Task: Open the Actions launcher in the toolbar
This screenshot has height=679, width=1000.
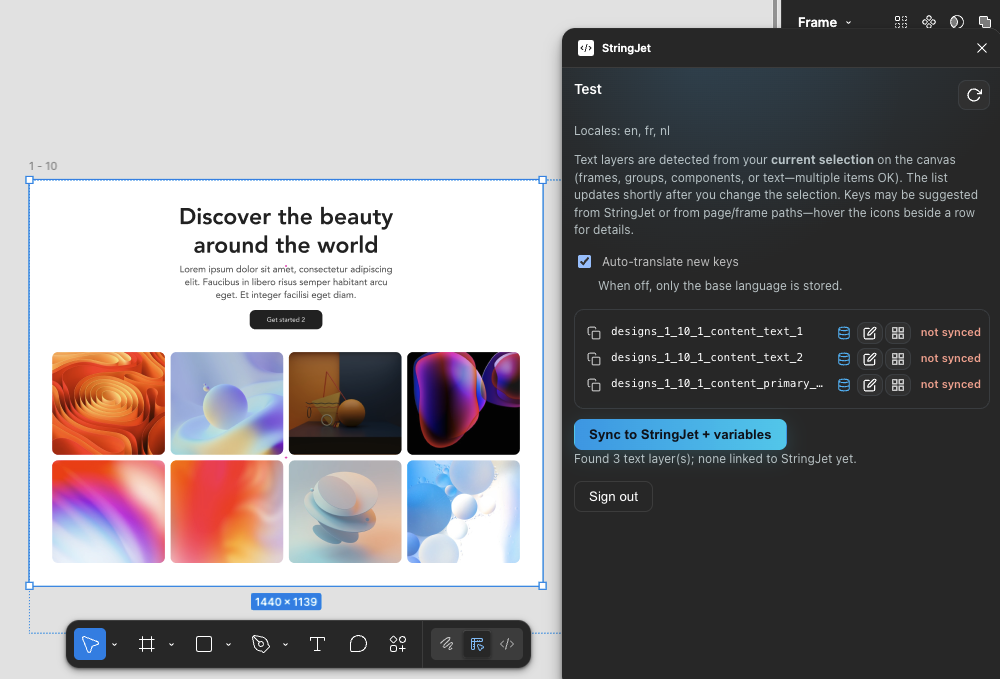Action: point(397,644)
